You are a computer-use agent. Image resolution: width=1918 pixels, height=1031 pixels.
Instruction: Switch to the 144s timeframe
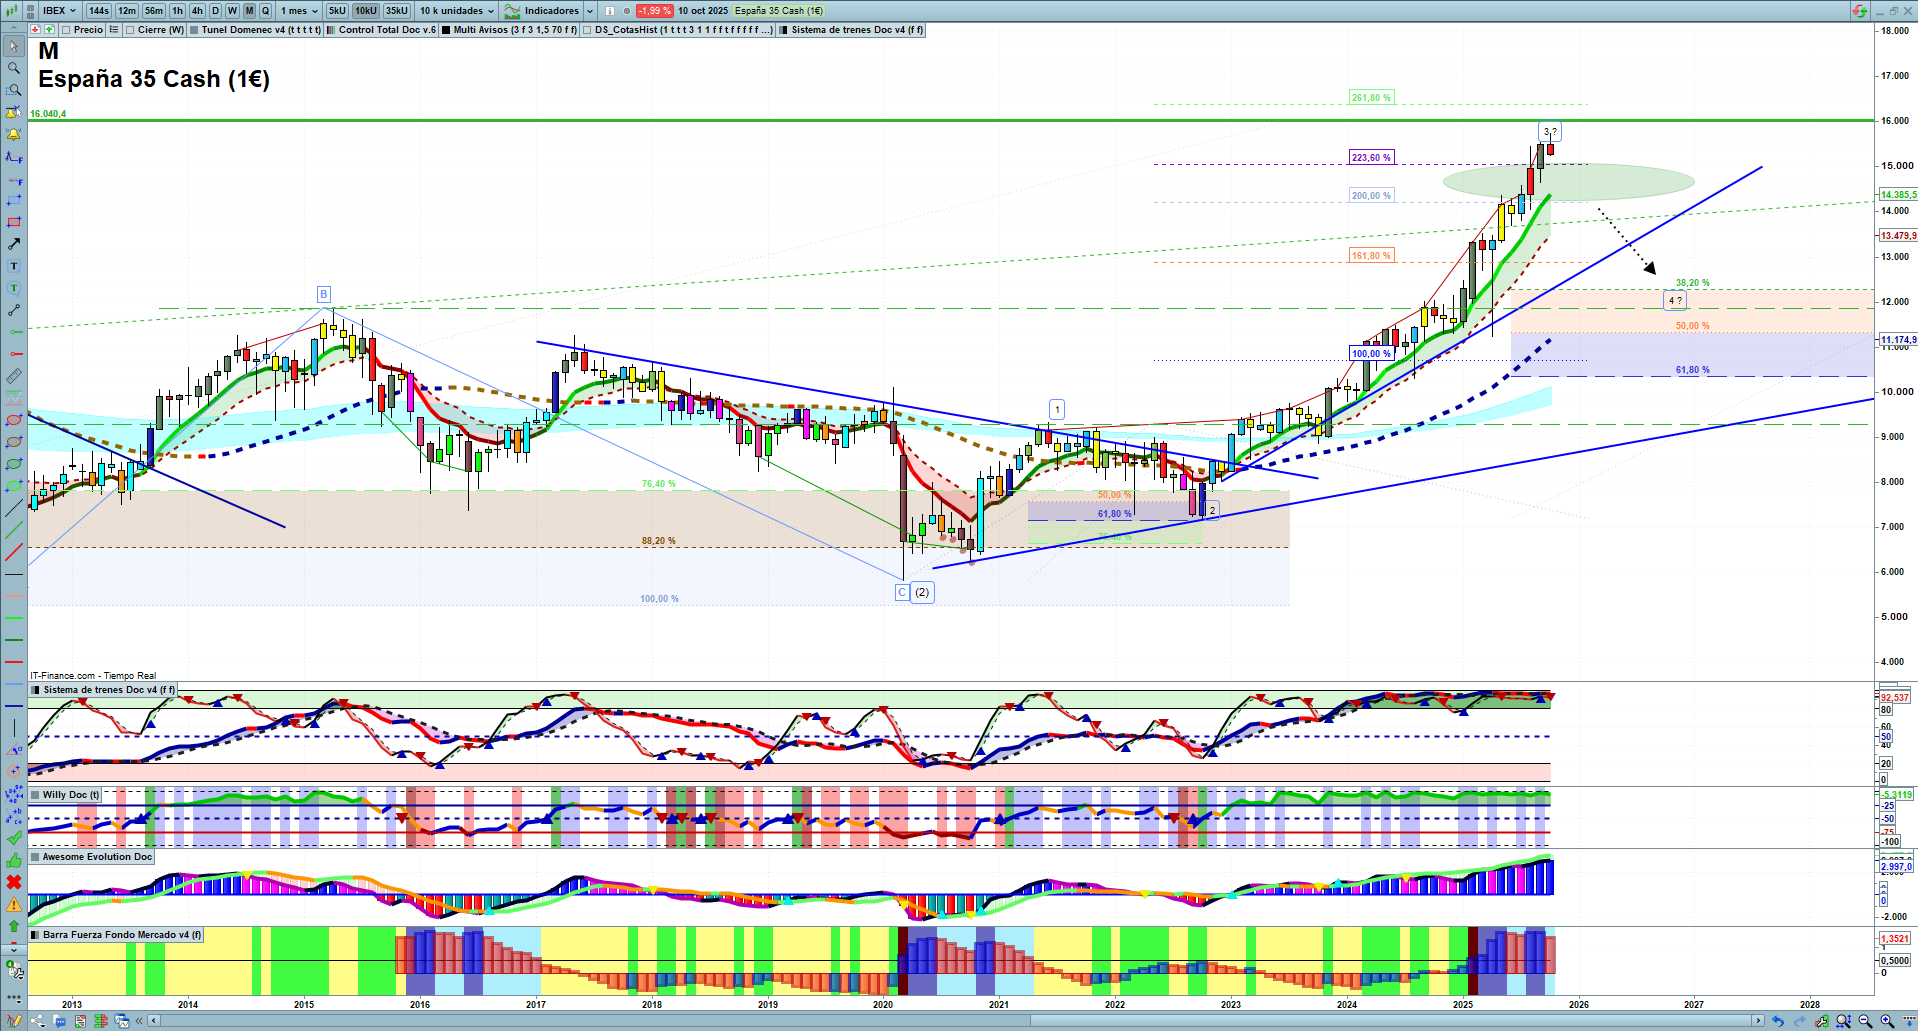point(98,11)
